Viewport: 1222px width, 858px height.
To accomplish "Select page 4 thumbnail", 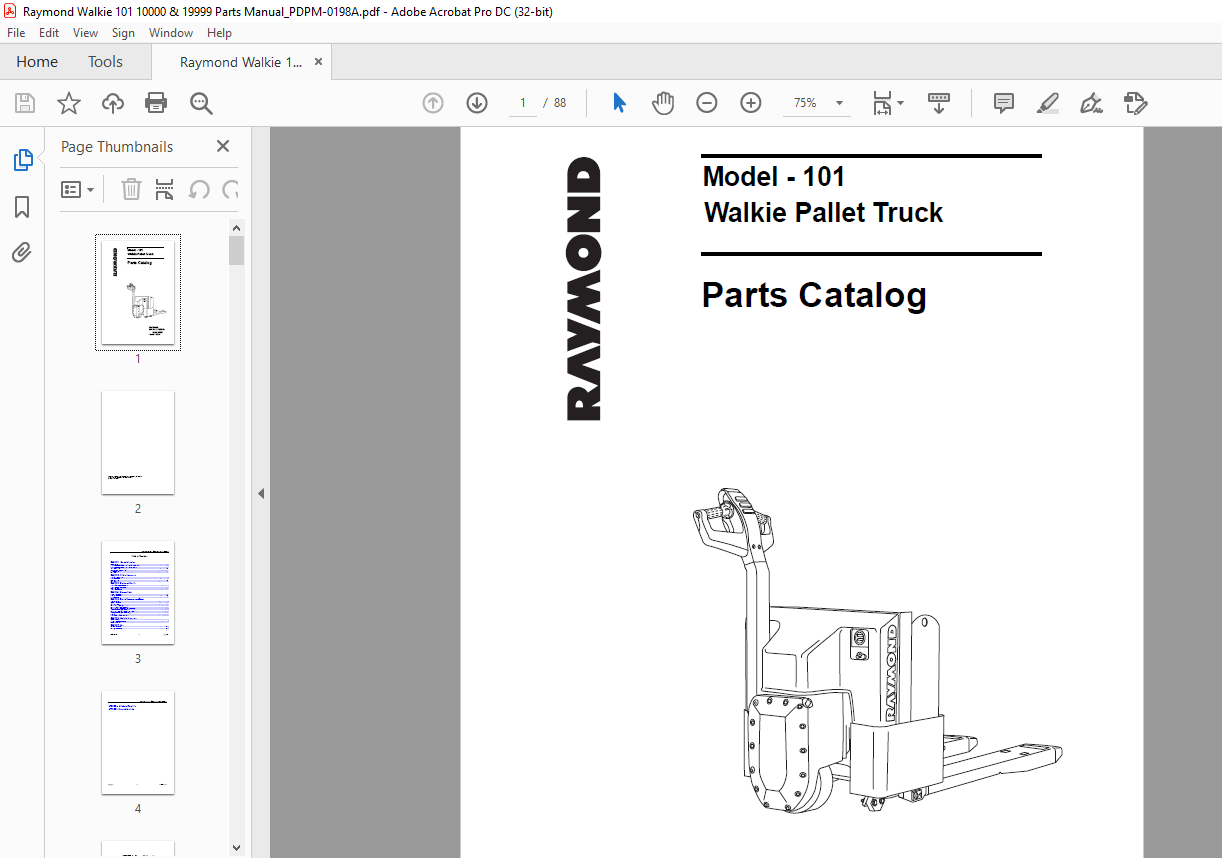I will click(138, 743).
